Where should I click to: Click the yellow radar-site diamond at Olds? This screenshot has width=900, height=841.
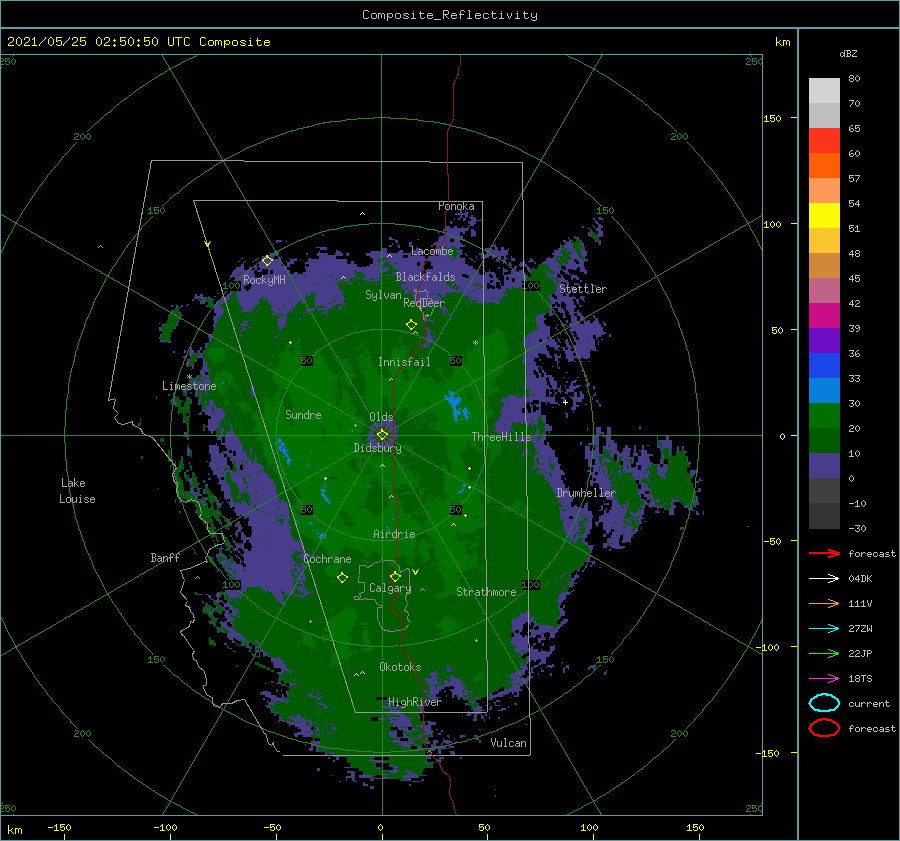point(382,435)
